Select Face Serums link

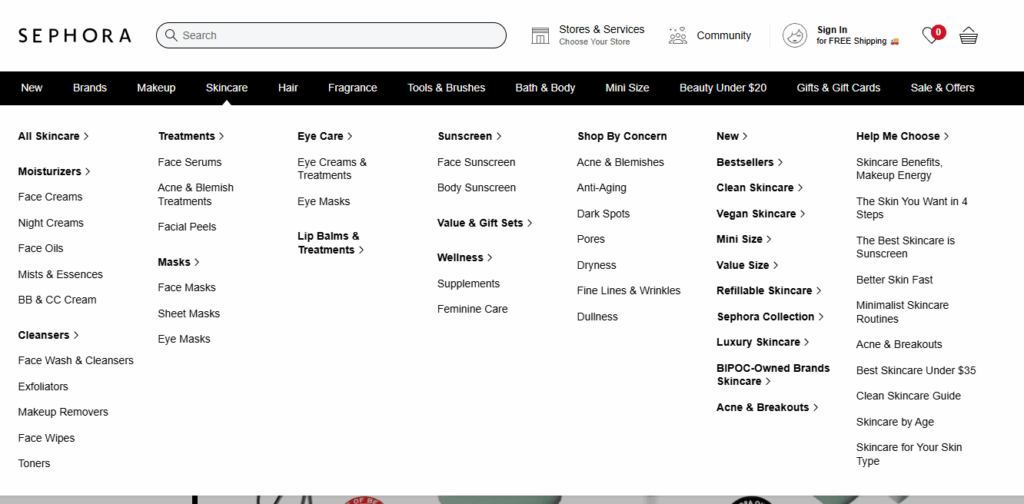point(190,162)
